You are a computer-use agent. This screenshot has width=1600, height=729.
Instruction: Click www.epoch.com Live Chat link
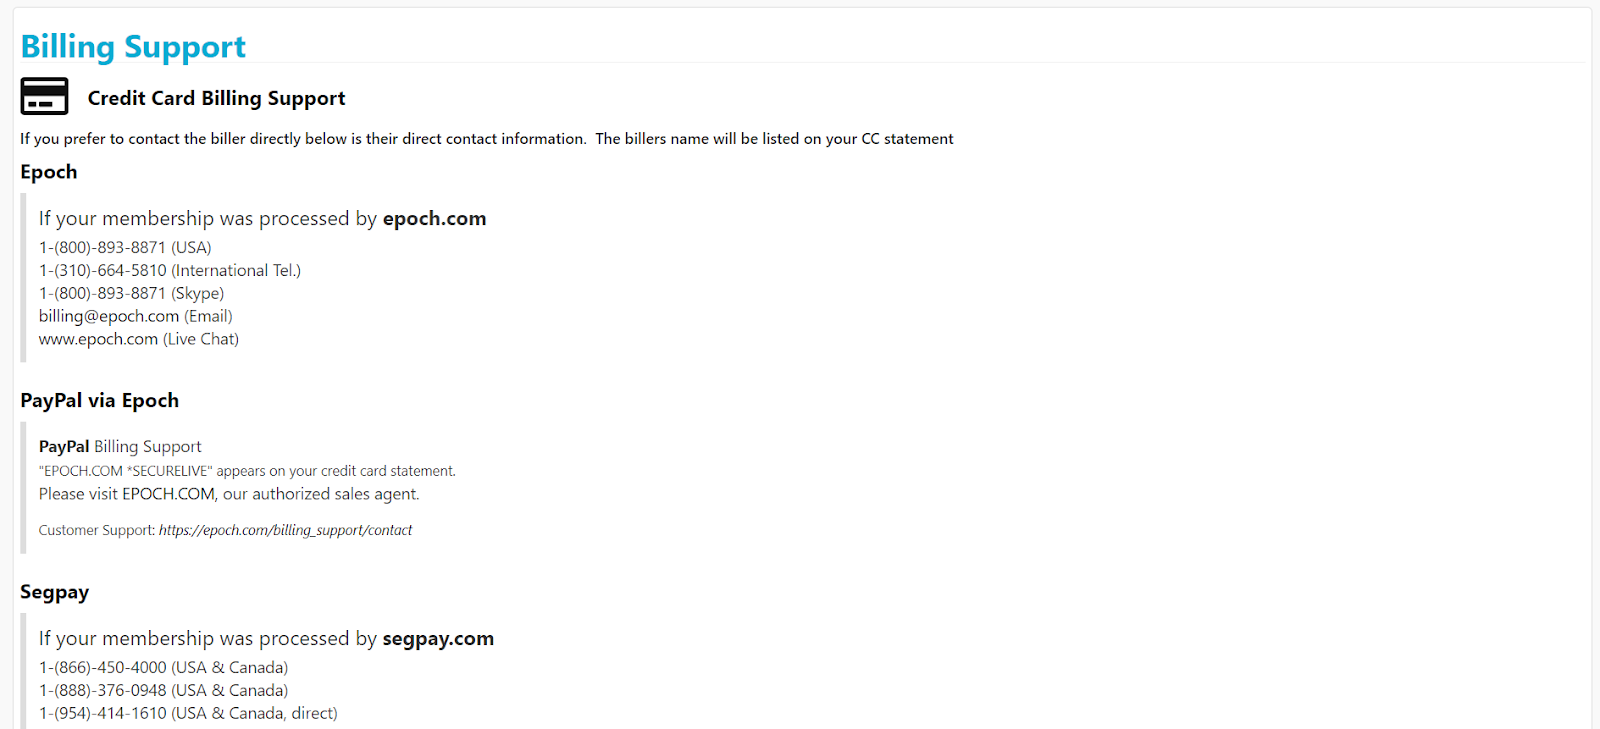tap(98, 339)
